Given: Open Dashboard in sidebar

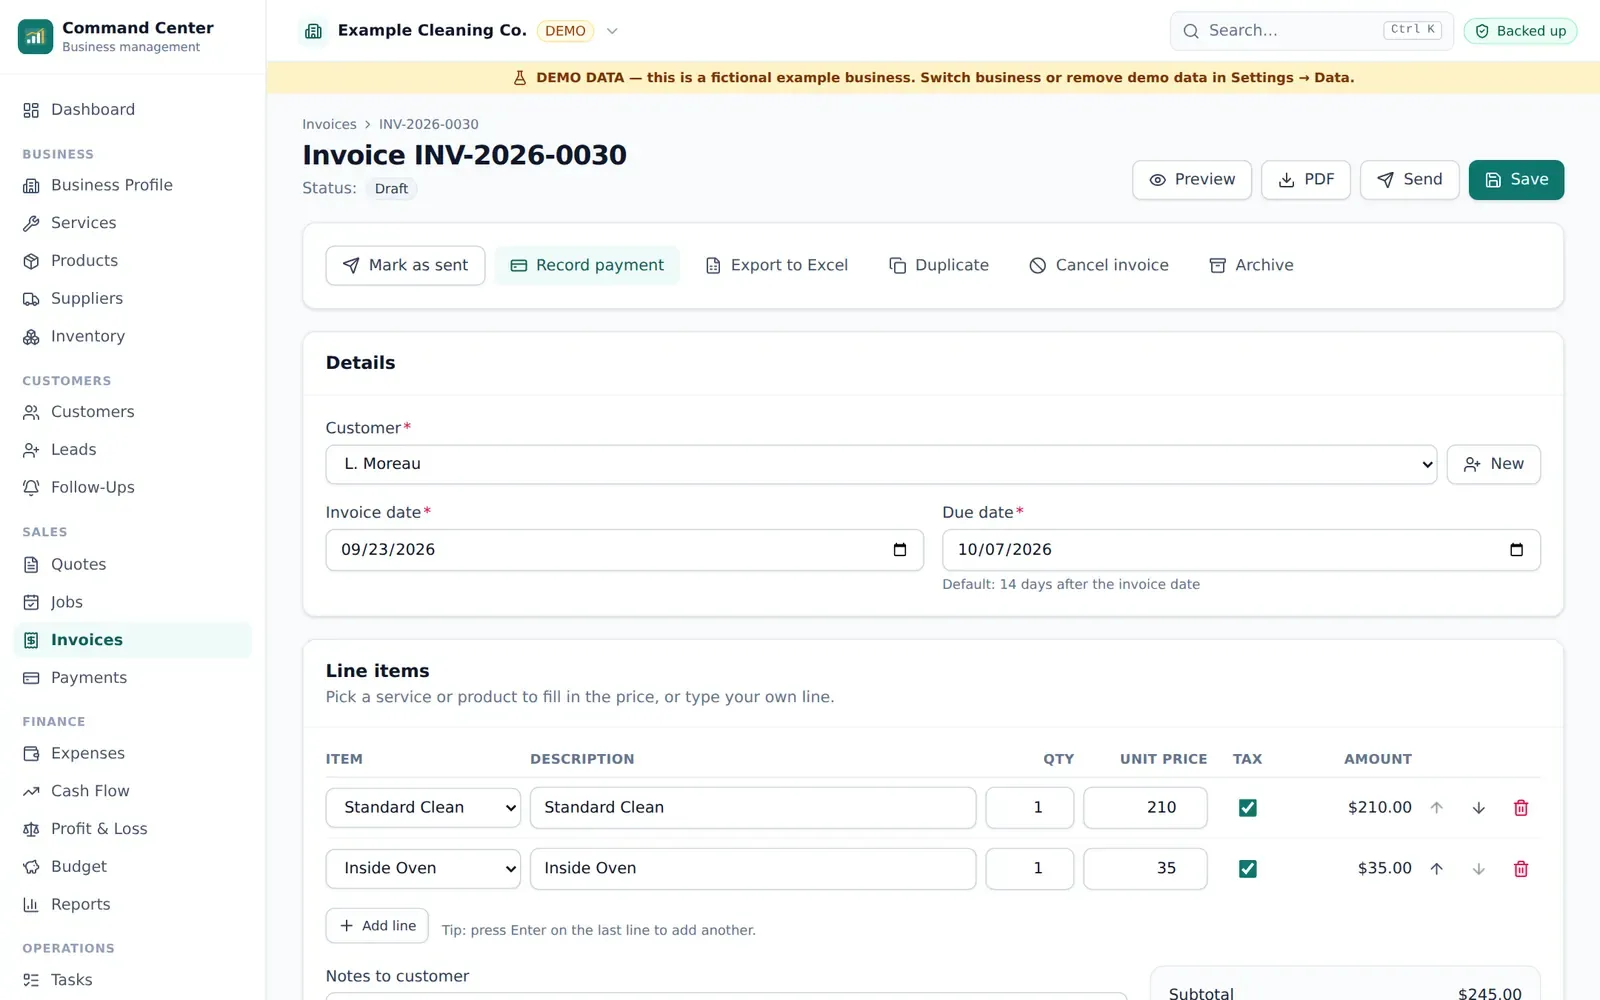Looking at the screenshot, I should tap(132, 110).
